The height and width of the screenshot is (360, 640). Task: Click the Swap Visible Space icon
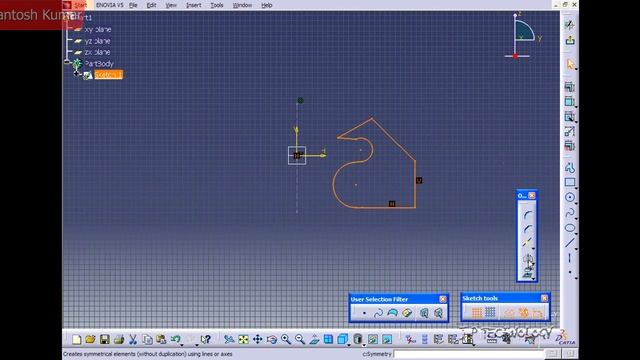(387, 340)
